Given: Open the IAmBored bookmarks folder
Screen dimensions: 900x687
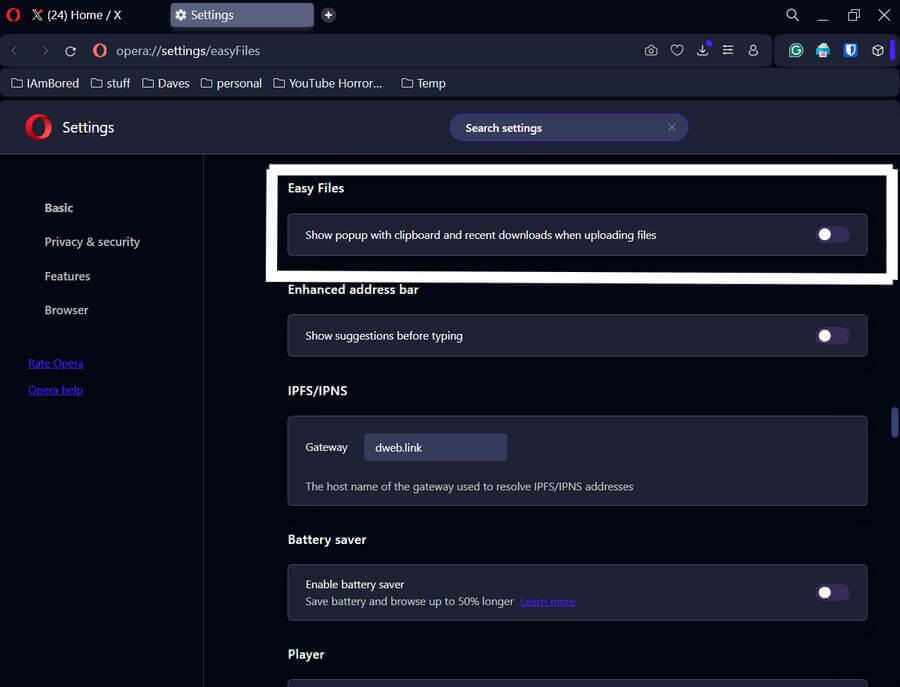Looking at the screenshot, I should (x=45, y=83).
